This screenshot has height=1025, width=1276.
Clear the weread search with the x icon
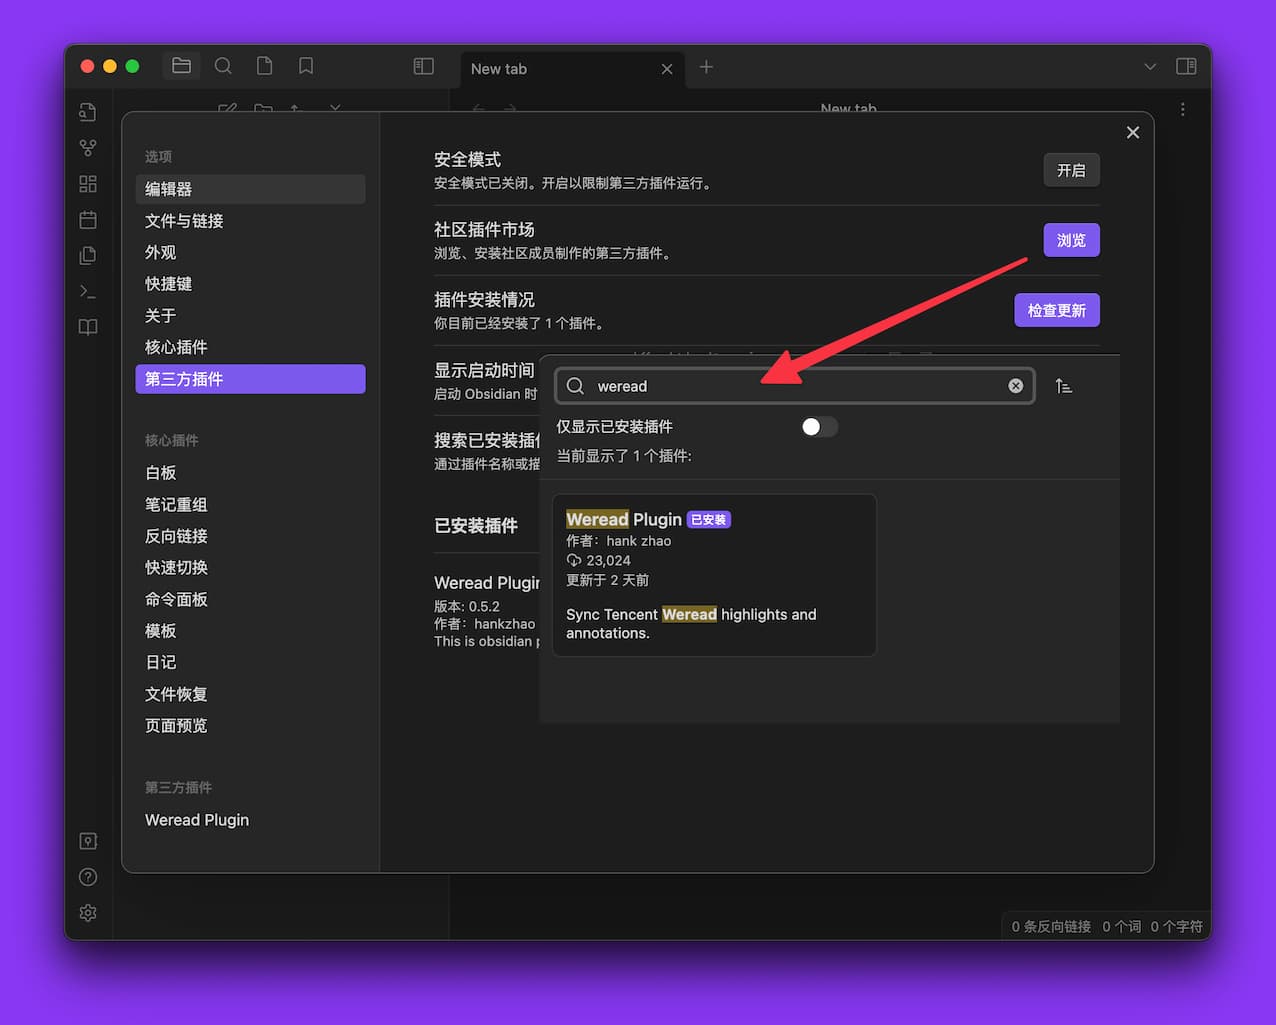(x=1016, y=386)
